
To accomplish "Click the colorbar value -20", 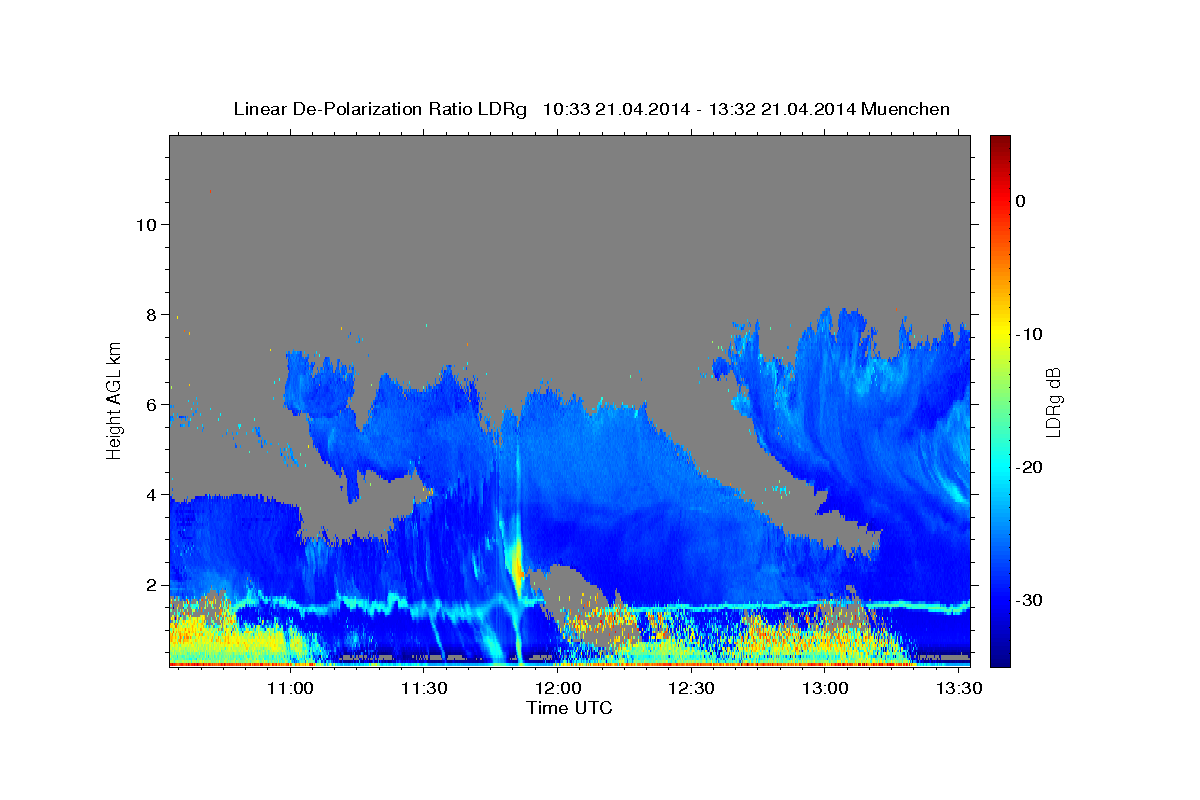I will [1030, 467].
